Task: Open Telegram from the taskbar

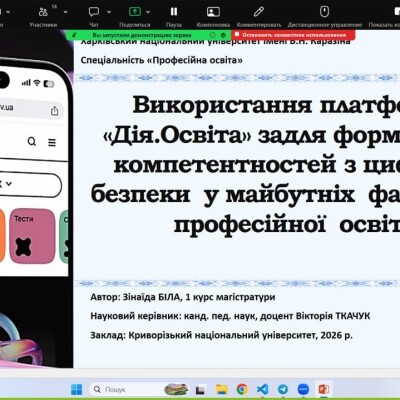Action: [x=283, y=389]
